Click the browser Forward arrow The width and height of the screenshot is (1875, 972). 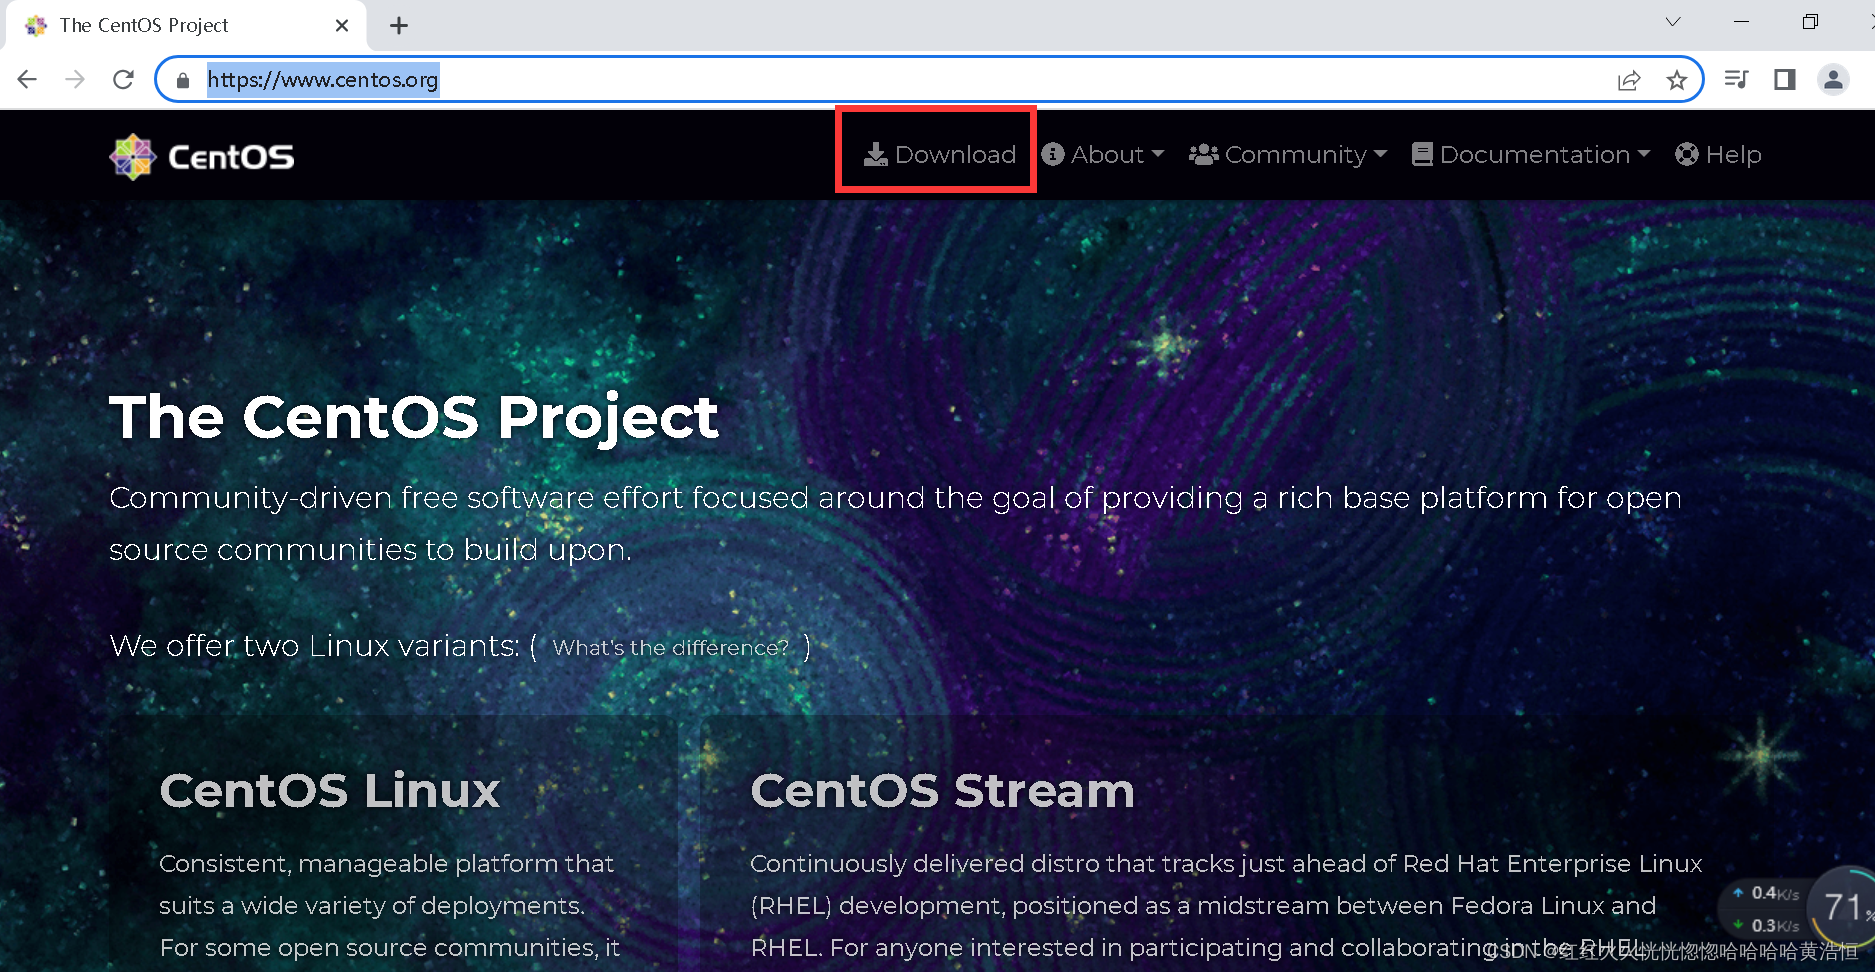pyautogui.click(x=75, y=80)
